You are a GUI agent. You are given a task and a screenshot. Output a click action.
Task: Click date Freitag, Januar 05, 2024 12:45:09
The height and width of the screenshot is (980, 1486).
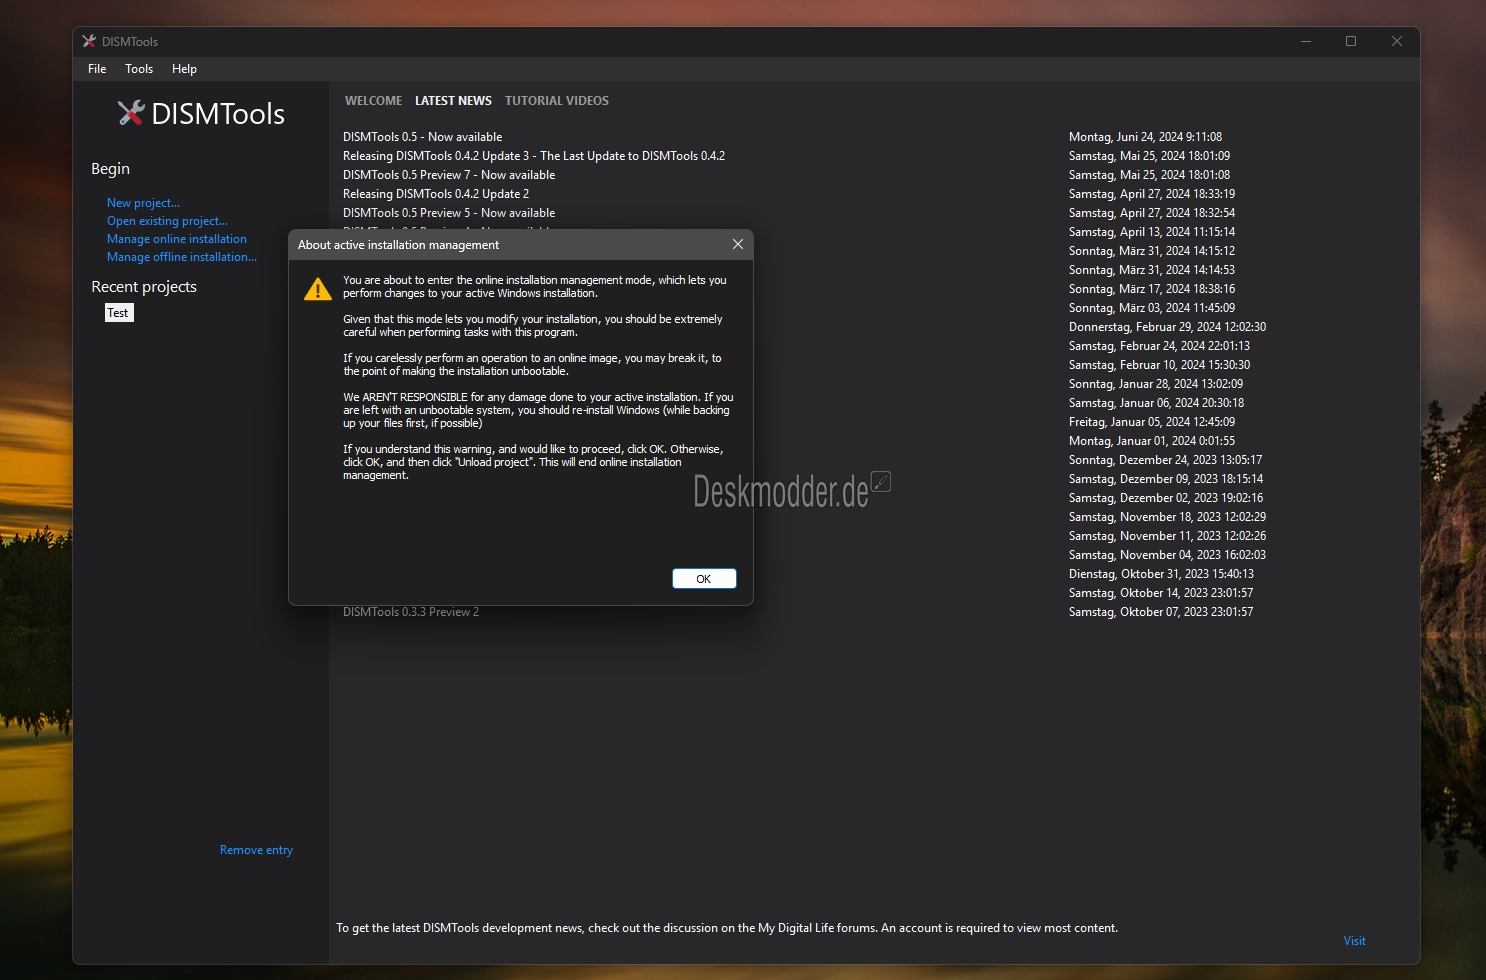pyautogui.click(x=1152, y=422)
